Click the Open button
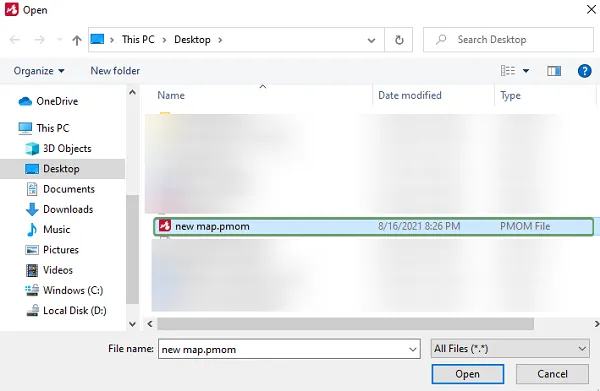This screenshot has height=391, width=600. click(468, 374)
